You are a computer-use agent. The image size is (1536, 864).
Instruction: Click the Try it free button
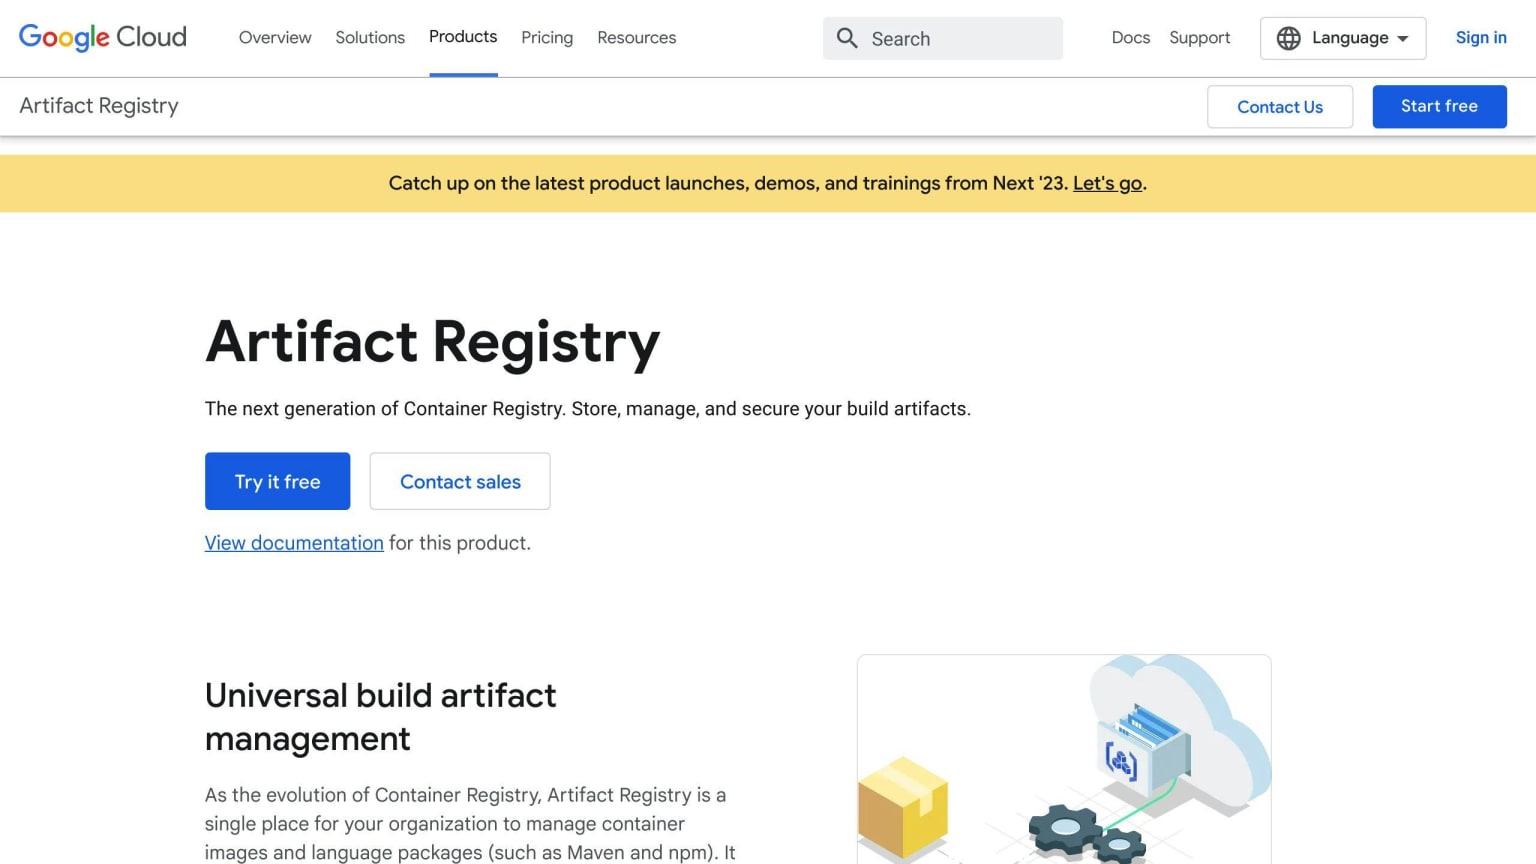[278, 481]
